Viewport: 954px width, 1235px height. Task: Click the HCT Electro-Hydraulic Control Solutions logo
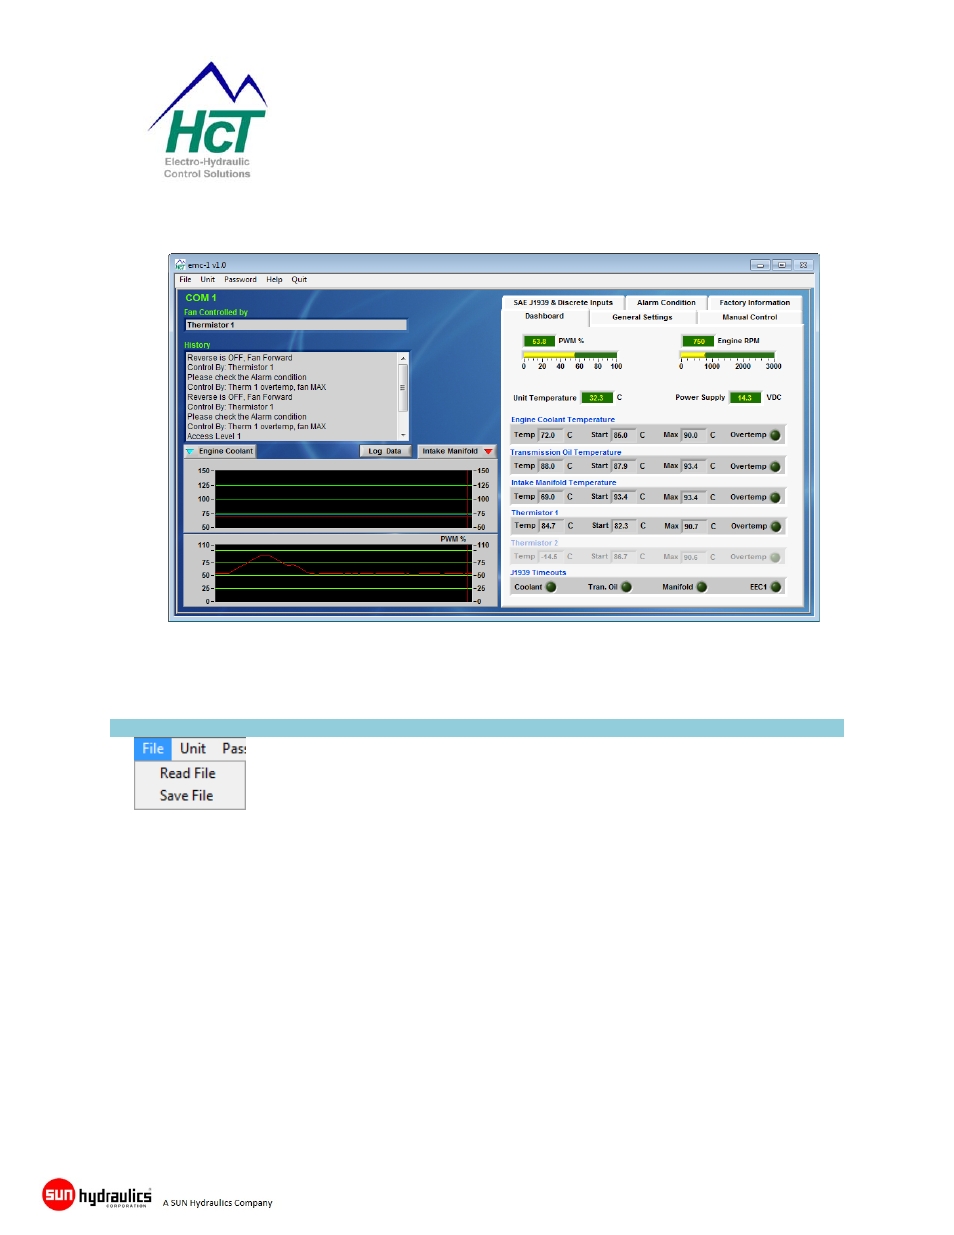[x=208, y=120]
